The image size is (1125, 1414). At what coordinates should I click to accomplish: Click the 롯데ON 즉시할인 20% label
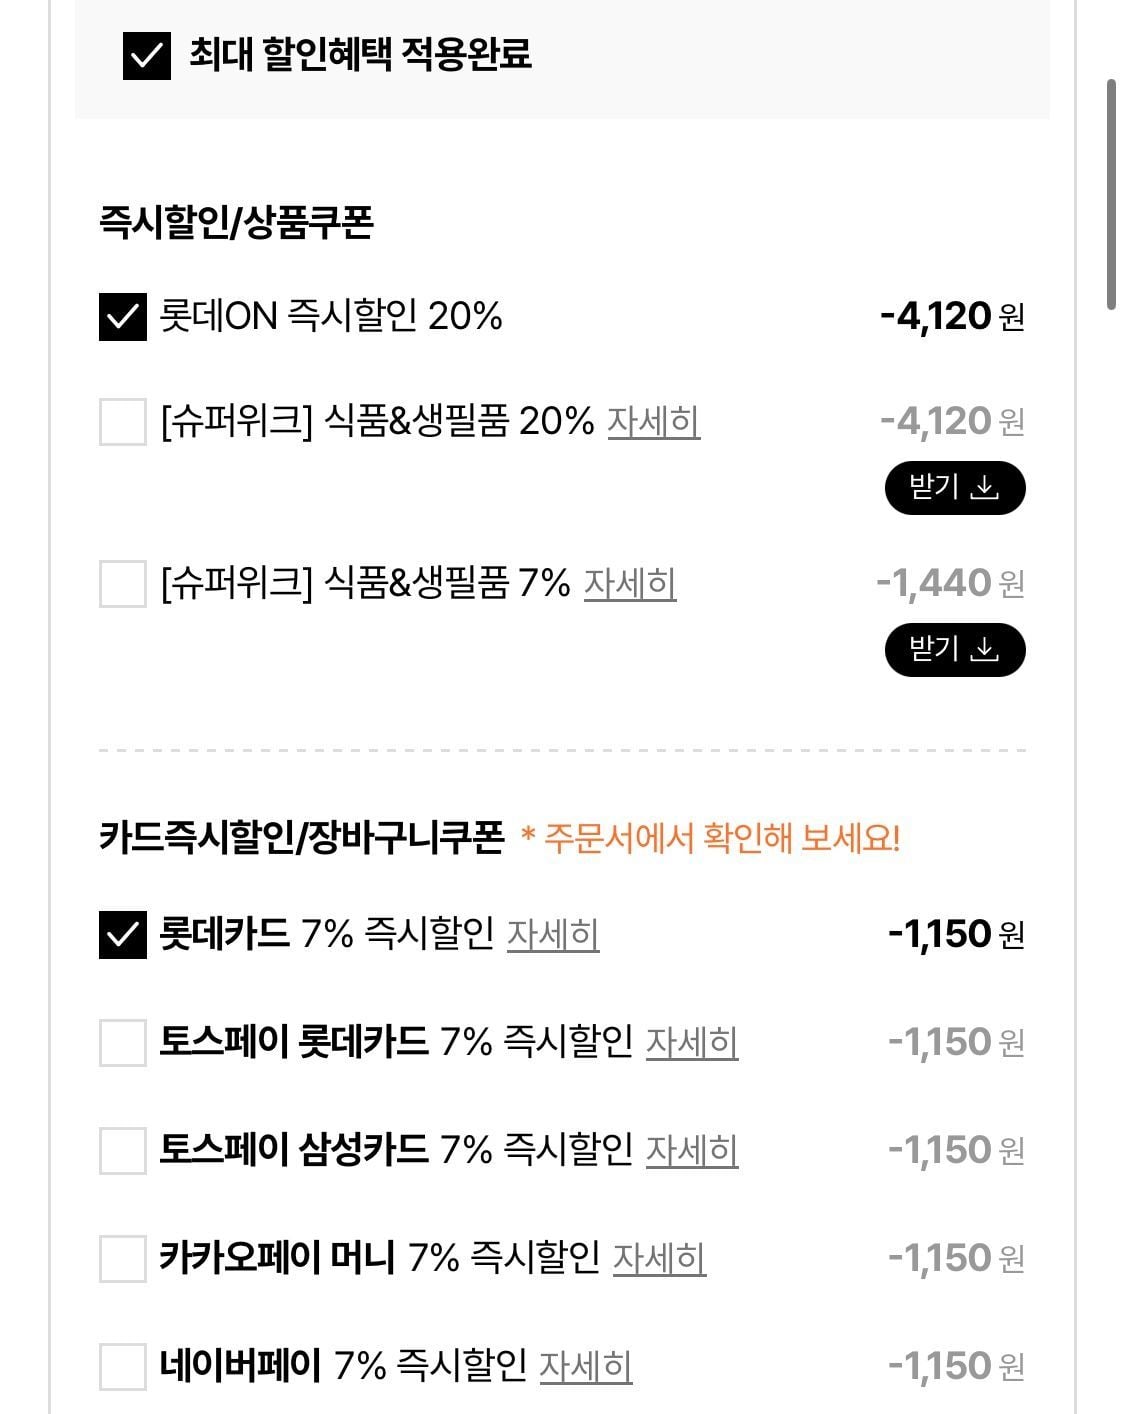[331, 317]
